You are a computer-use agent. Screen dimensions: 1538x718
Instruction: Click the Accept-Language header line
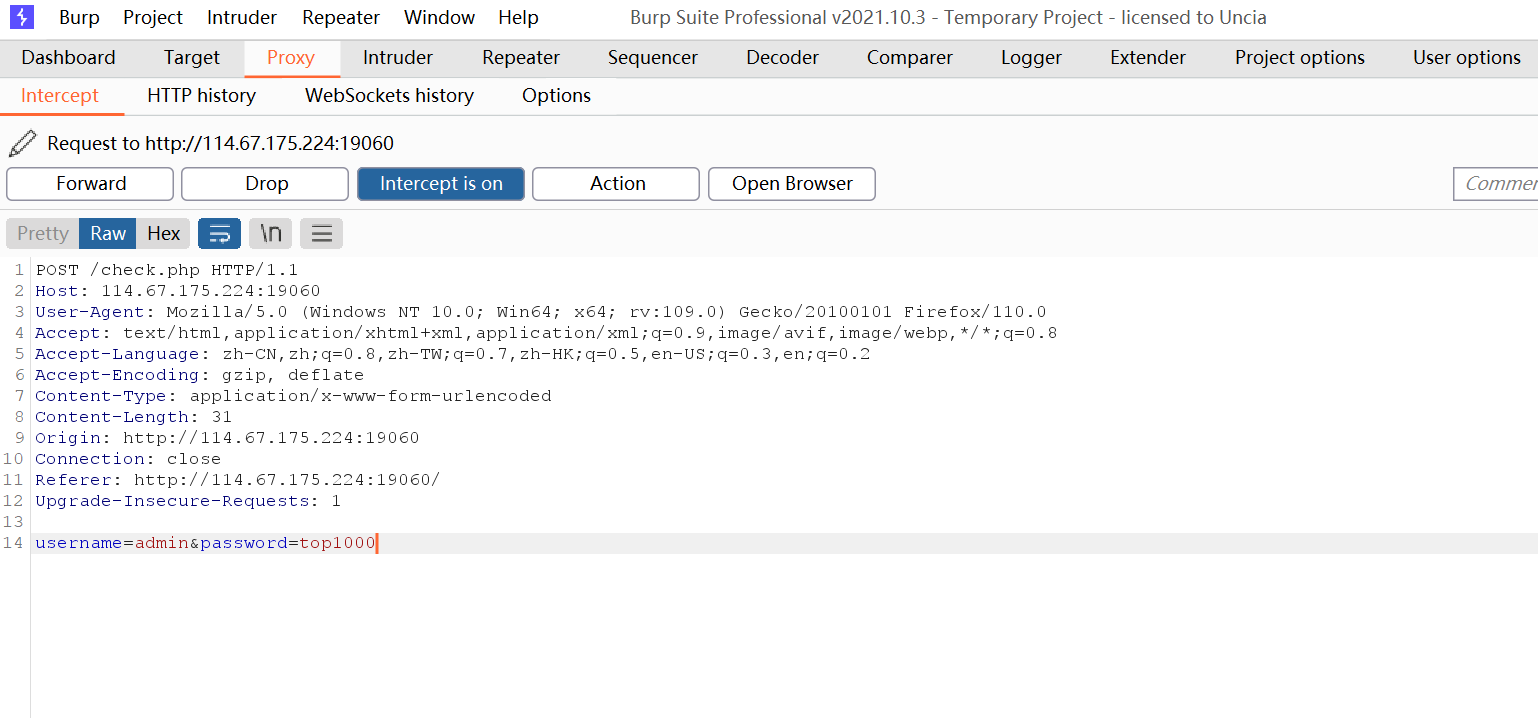(x=453, y=354)
